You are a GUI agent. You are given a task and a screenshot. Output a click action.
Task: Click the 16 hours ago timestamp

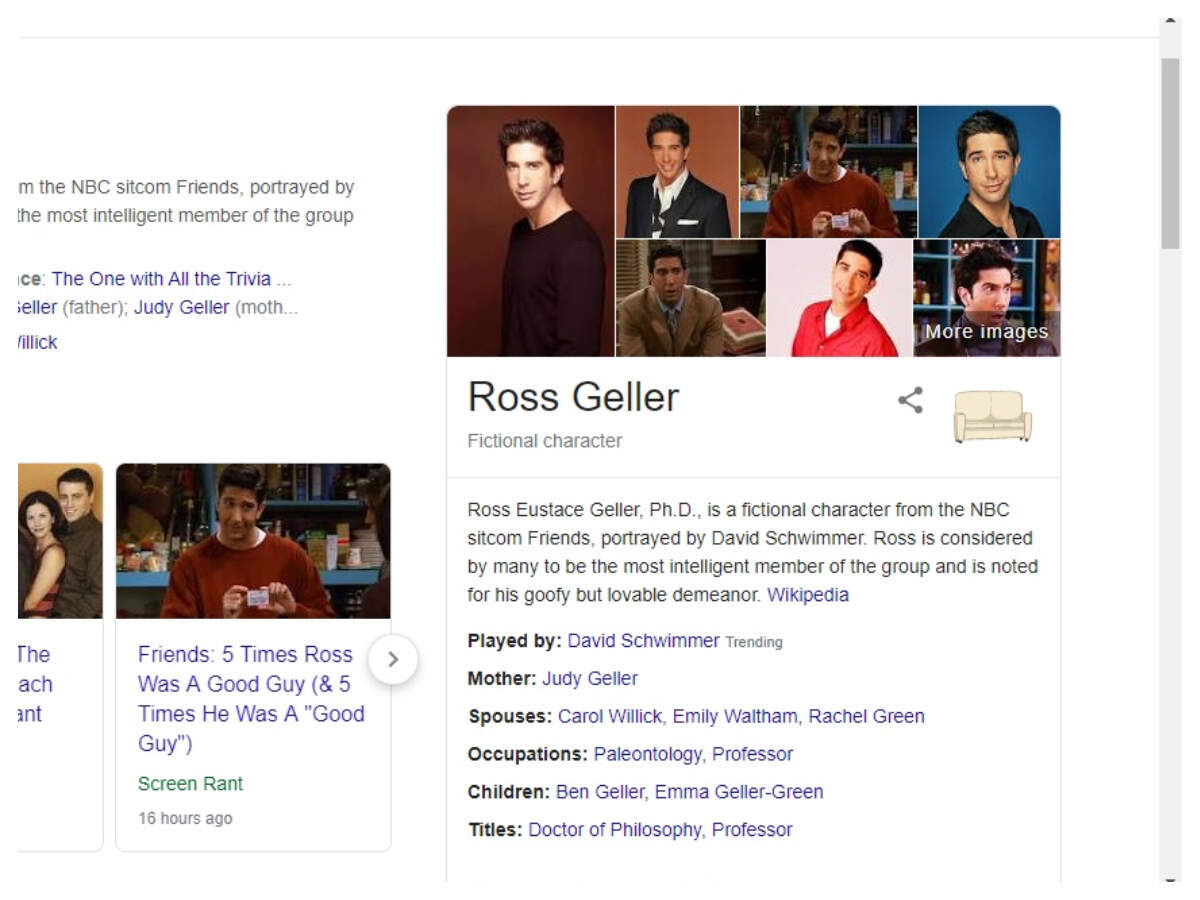click(x=185, y=819)
